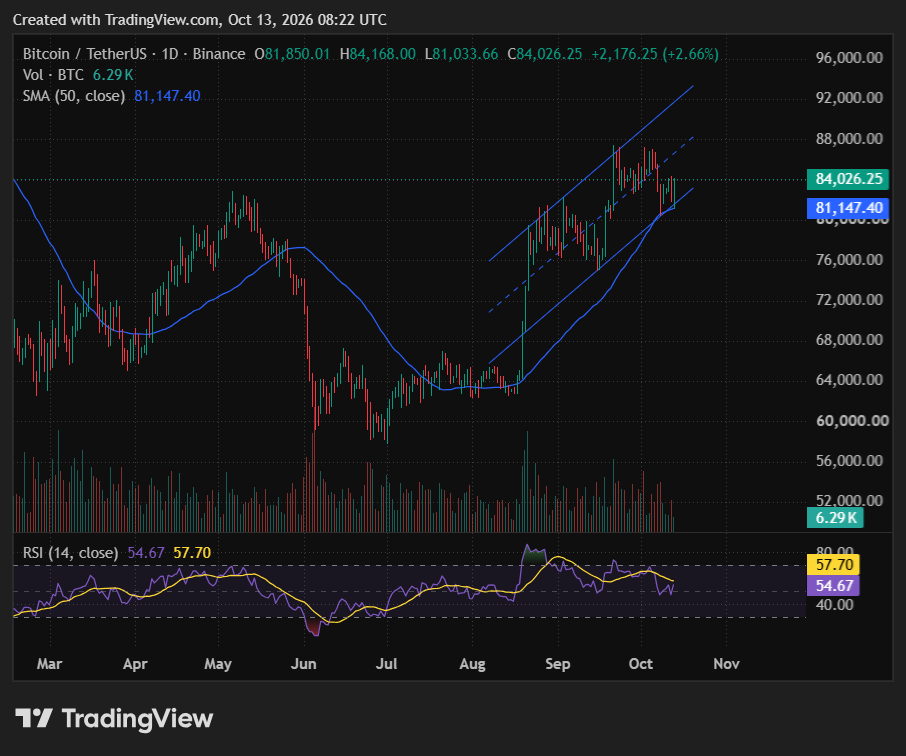Click the Oct label on time axis
Image resolution: width=906 pixels, height=756 pixels.
(x=641, y=664)
